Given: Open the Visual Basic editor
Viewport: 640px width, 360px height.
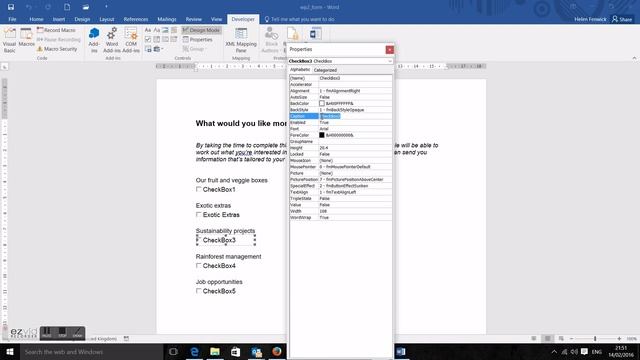Looking at the screenshot, I should coord(9,40).
